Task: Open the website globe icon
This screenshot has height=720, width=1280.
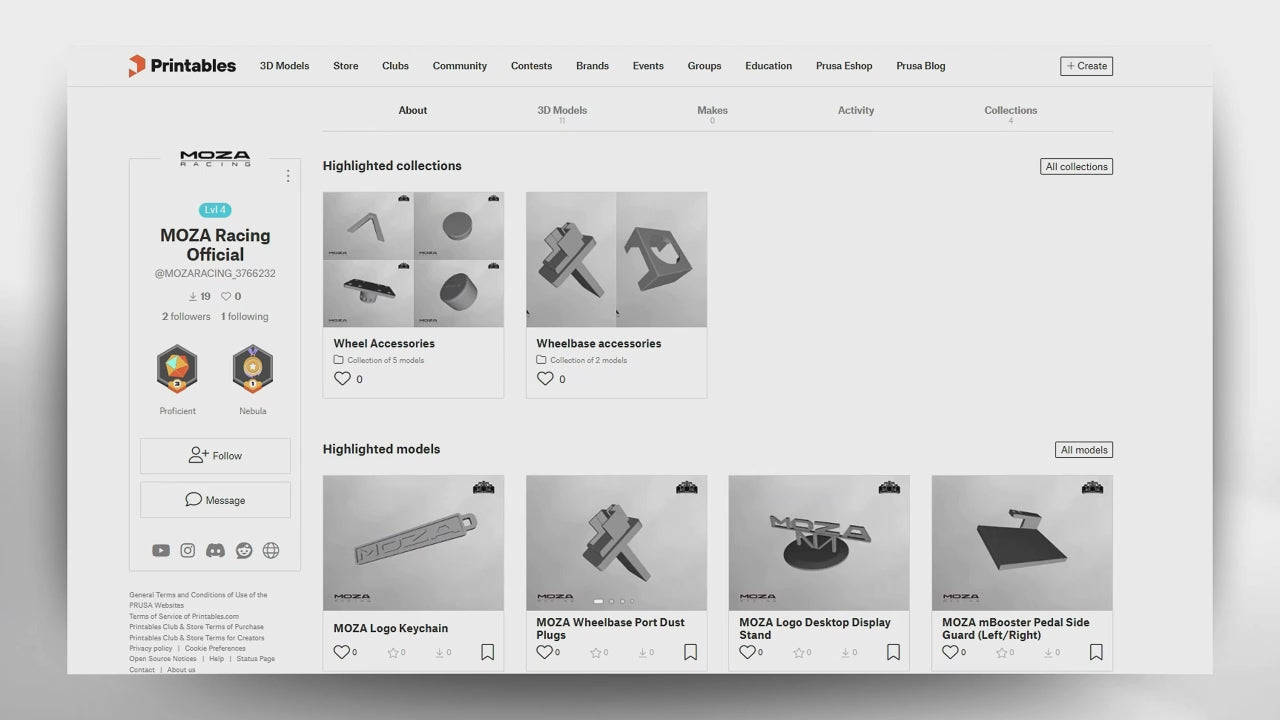Action: coord(271,550)
